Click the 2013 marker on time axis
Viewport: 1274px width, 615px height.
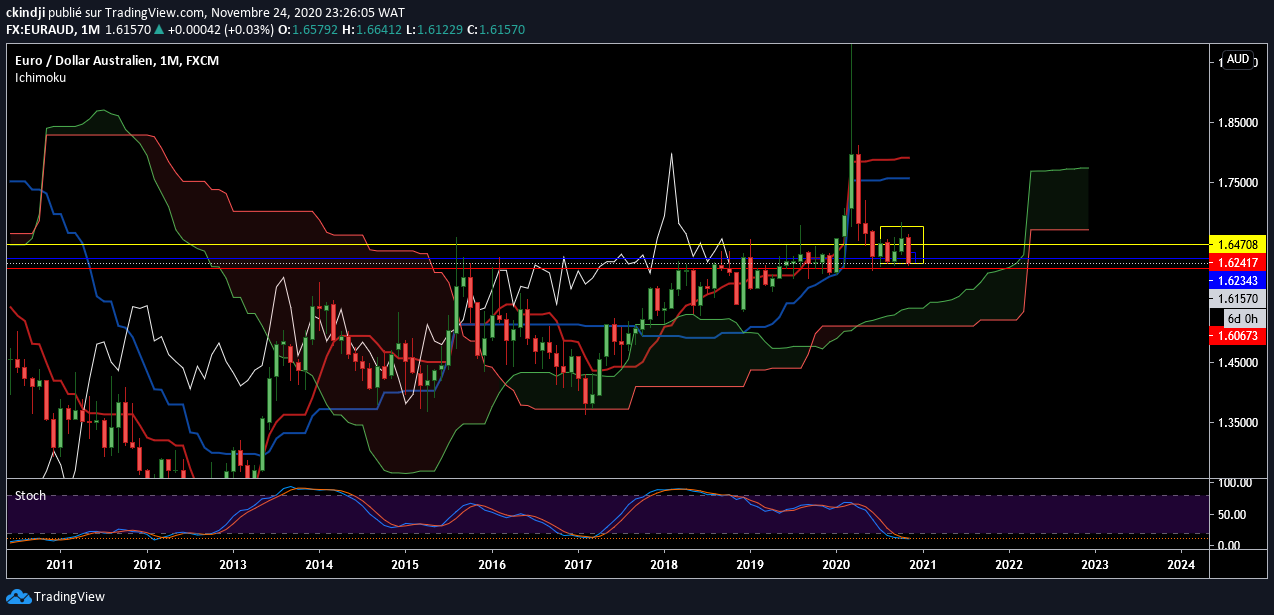[x=233, y=565]
